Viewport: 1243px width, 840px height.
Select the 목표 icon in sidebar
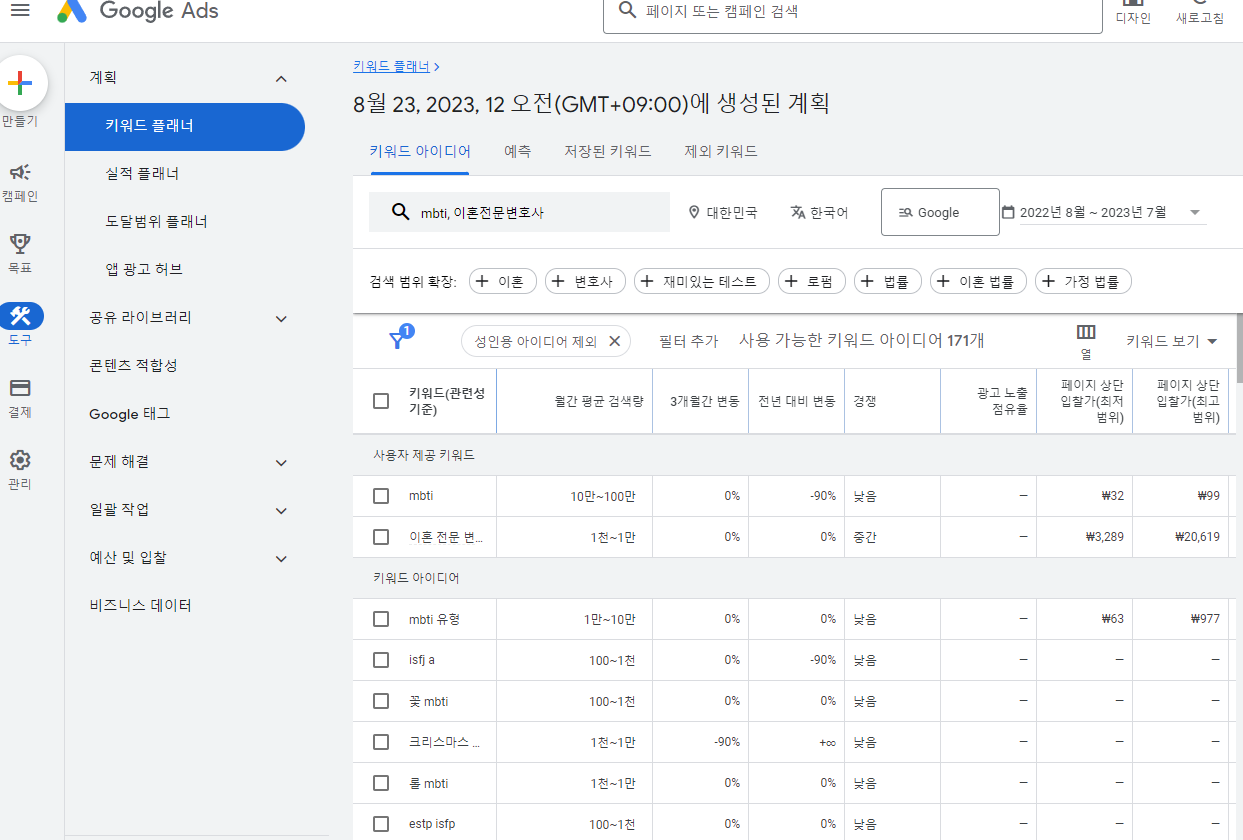coord(22,244)
